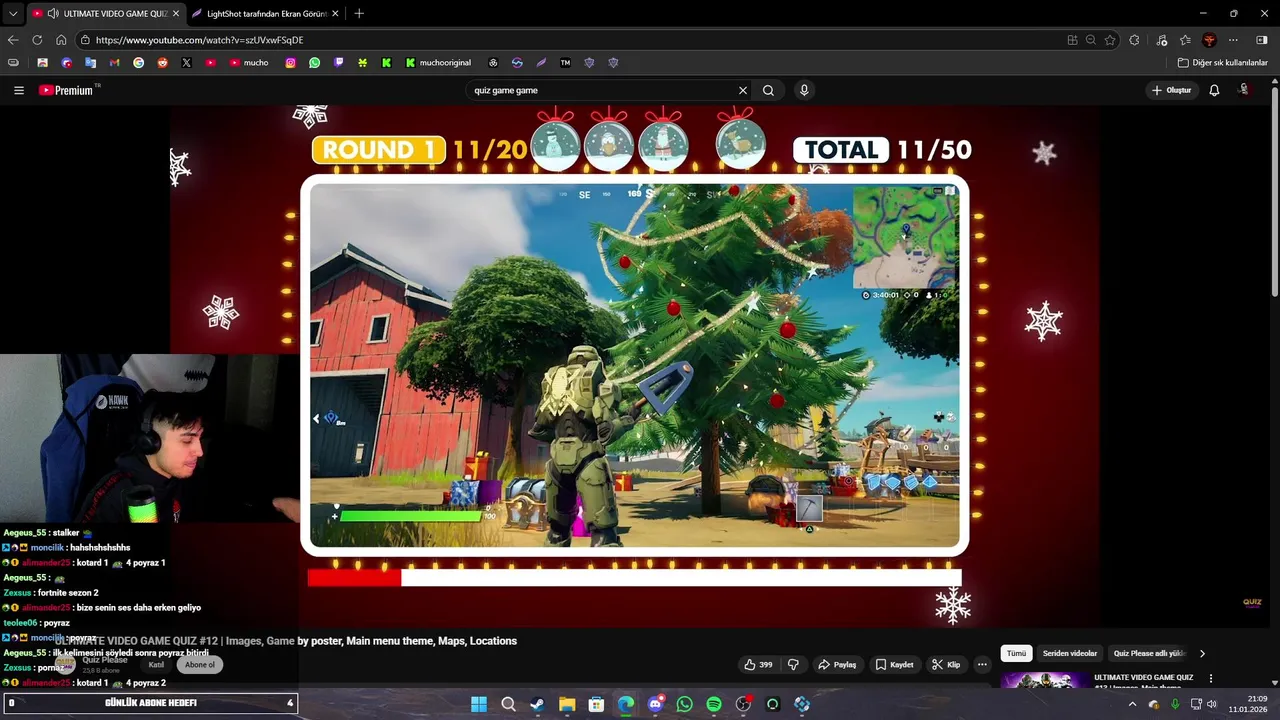
Task: Dislike the video with thumbs-down
Action: pos(794,664)
